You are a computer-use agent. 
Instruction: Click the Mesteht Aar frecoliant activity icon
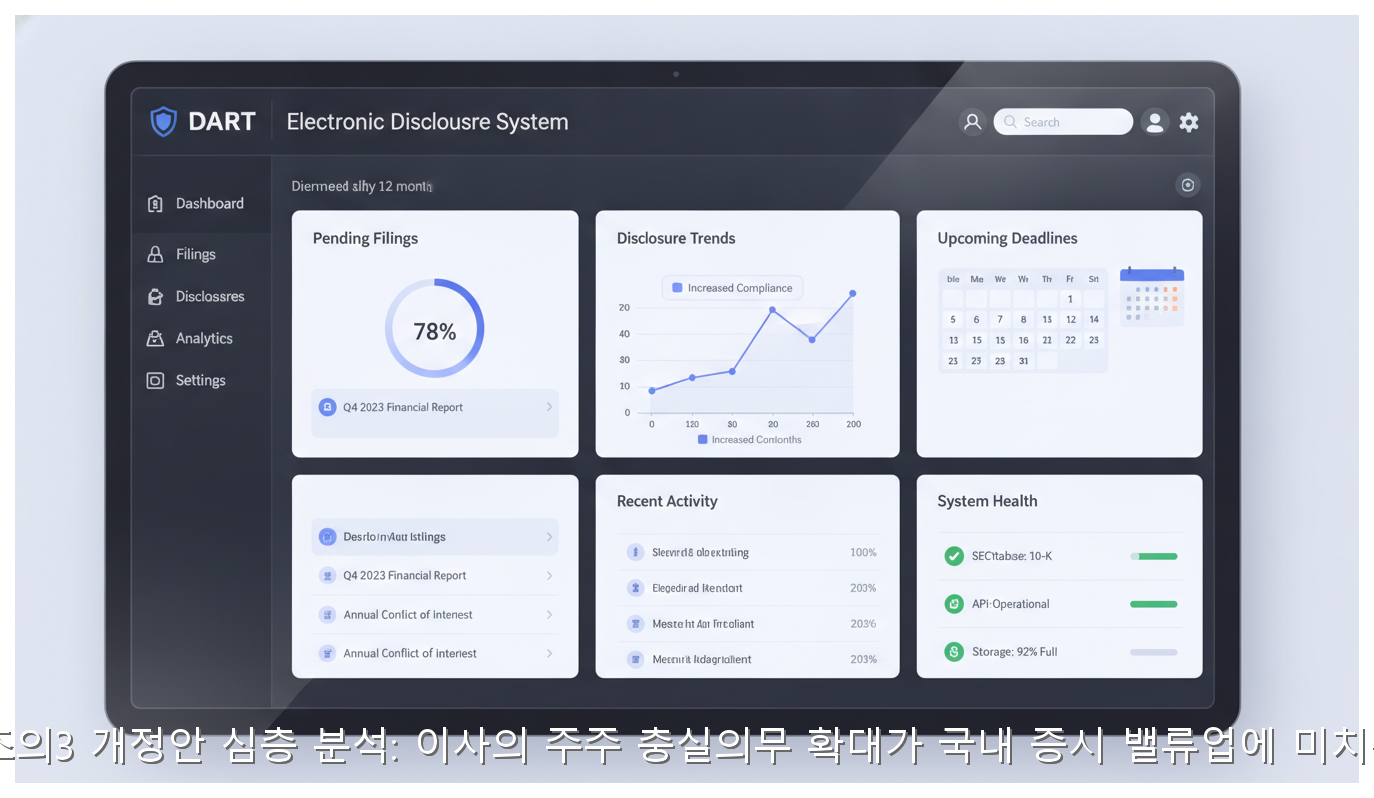point(634,624)
